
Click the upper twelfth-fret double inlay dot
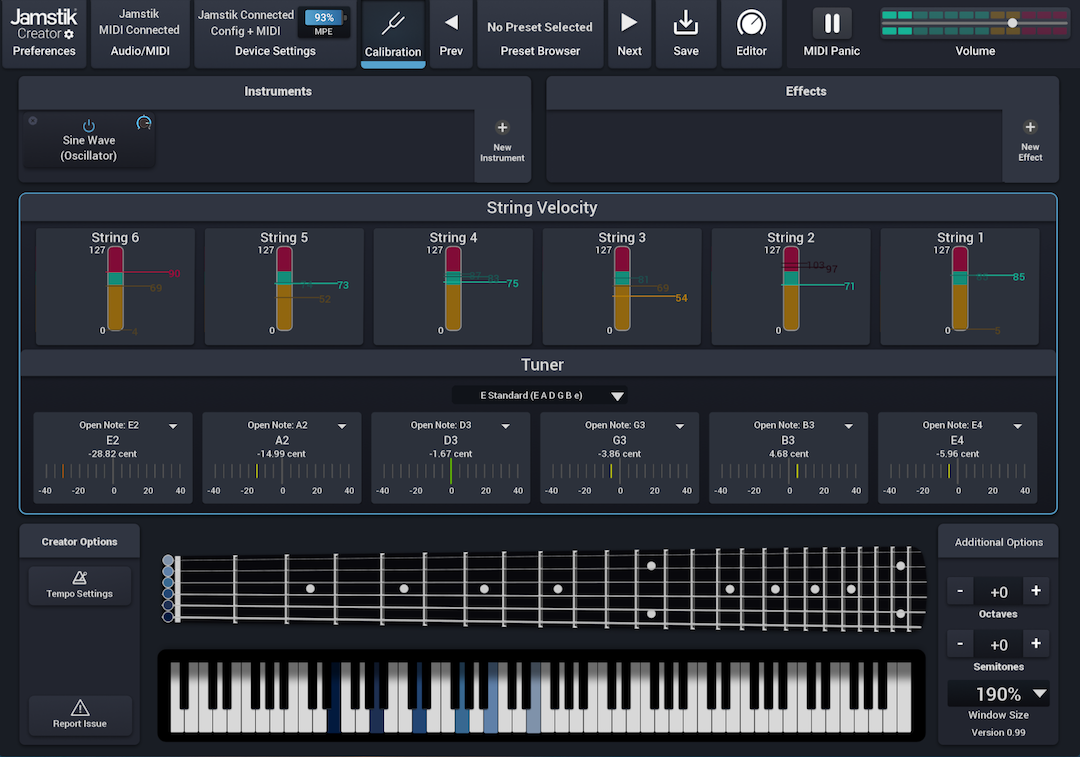point(651,566)
